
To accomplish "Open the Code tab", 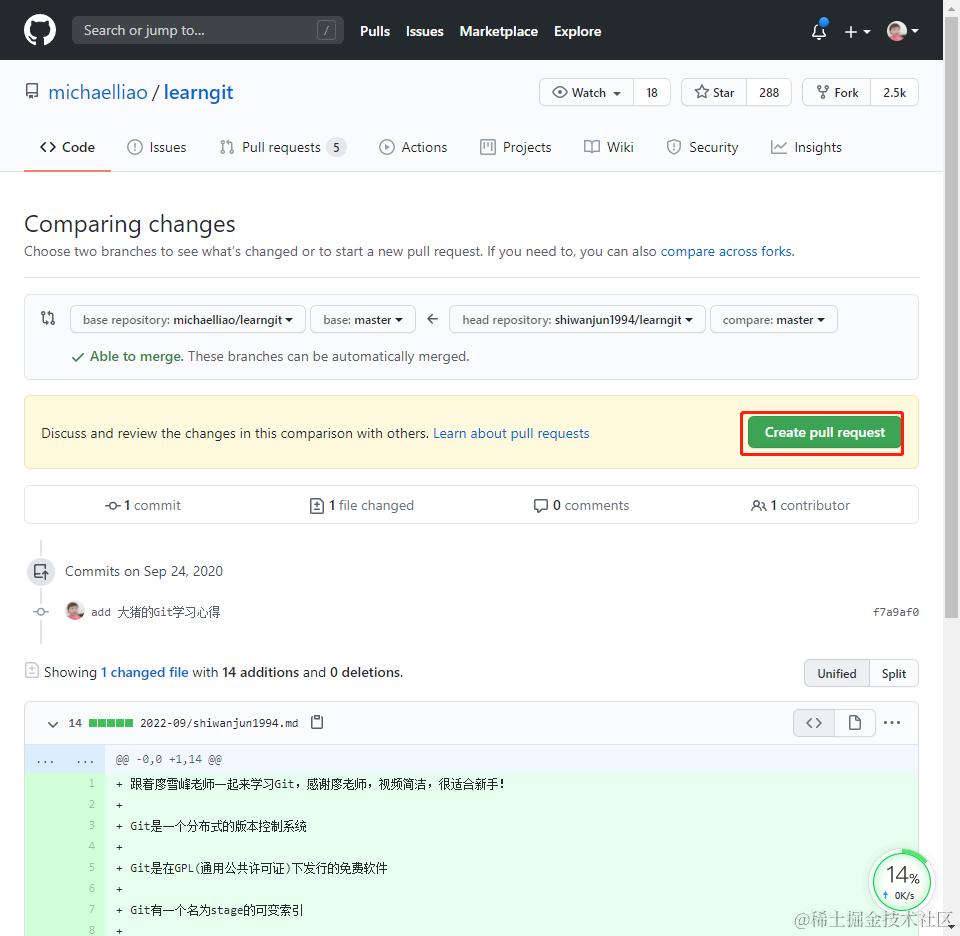I will coord(67,148).
